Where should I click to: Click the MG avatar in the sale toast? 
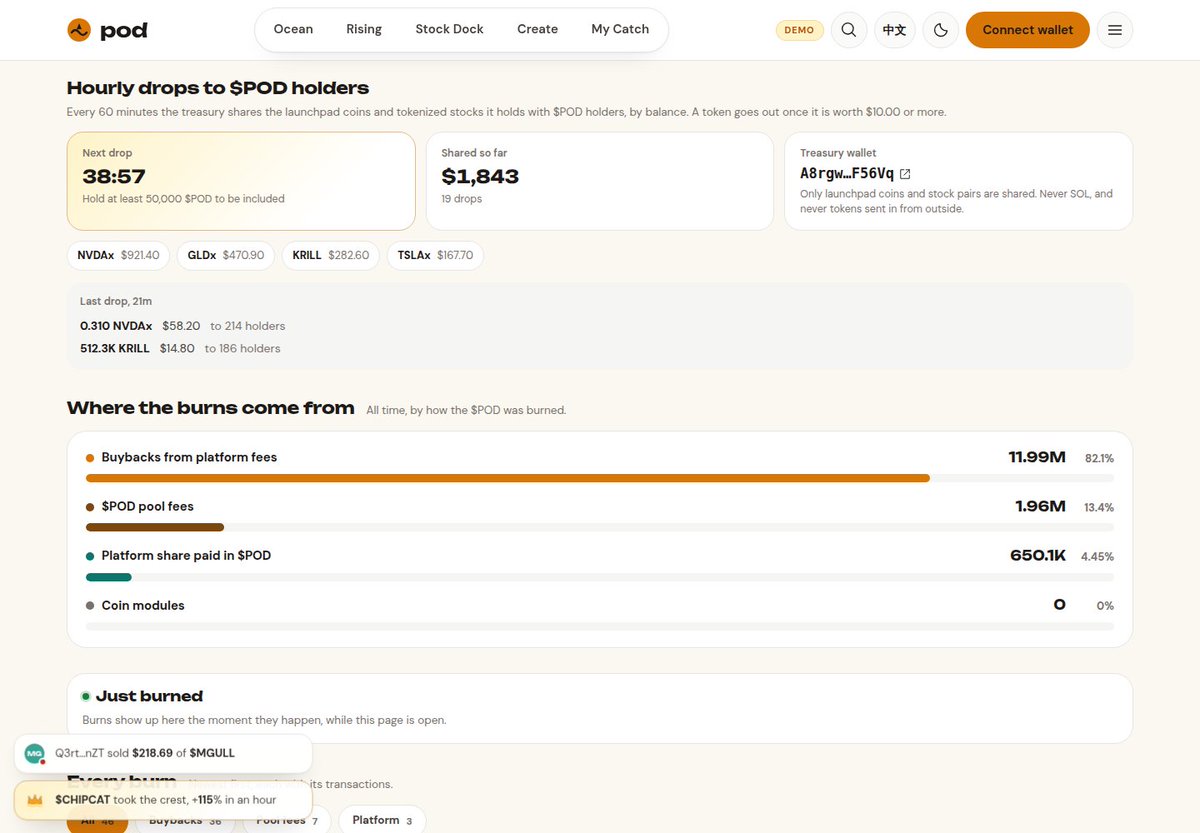click(x=35, y=753)
